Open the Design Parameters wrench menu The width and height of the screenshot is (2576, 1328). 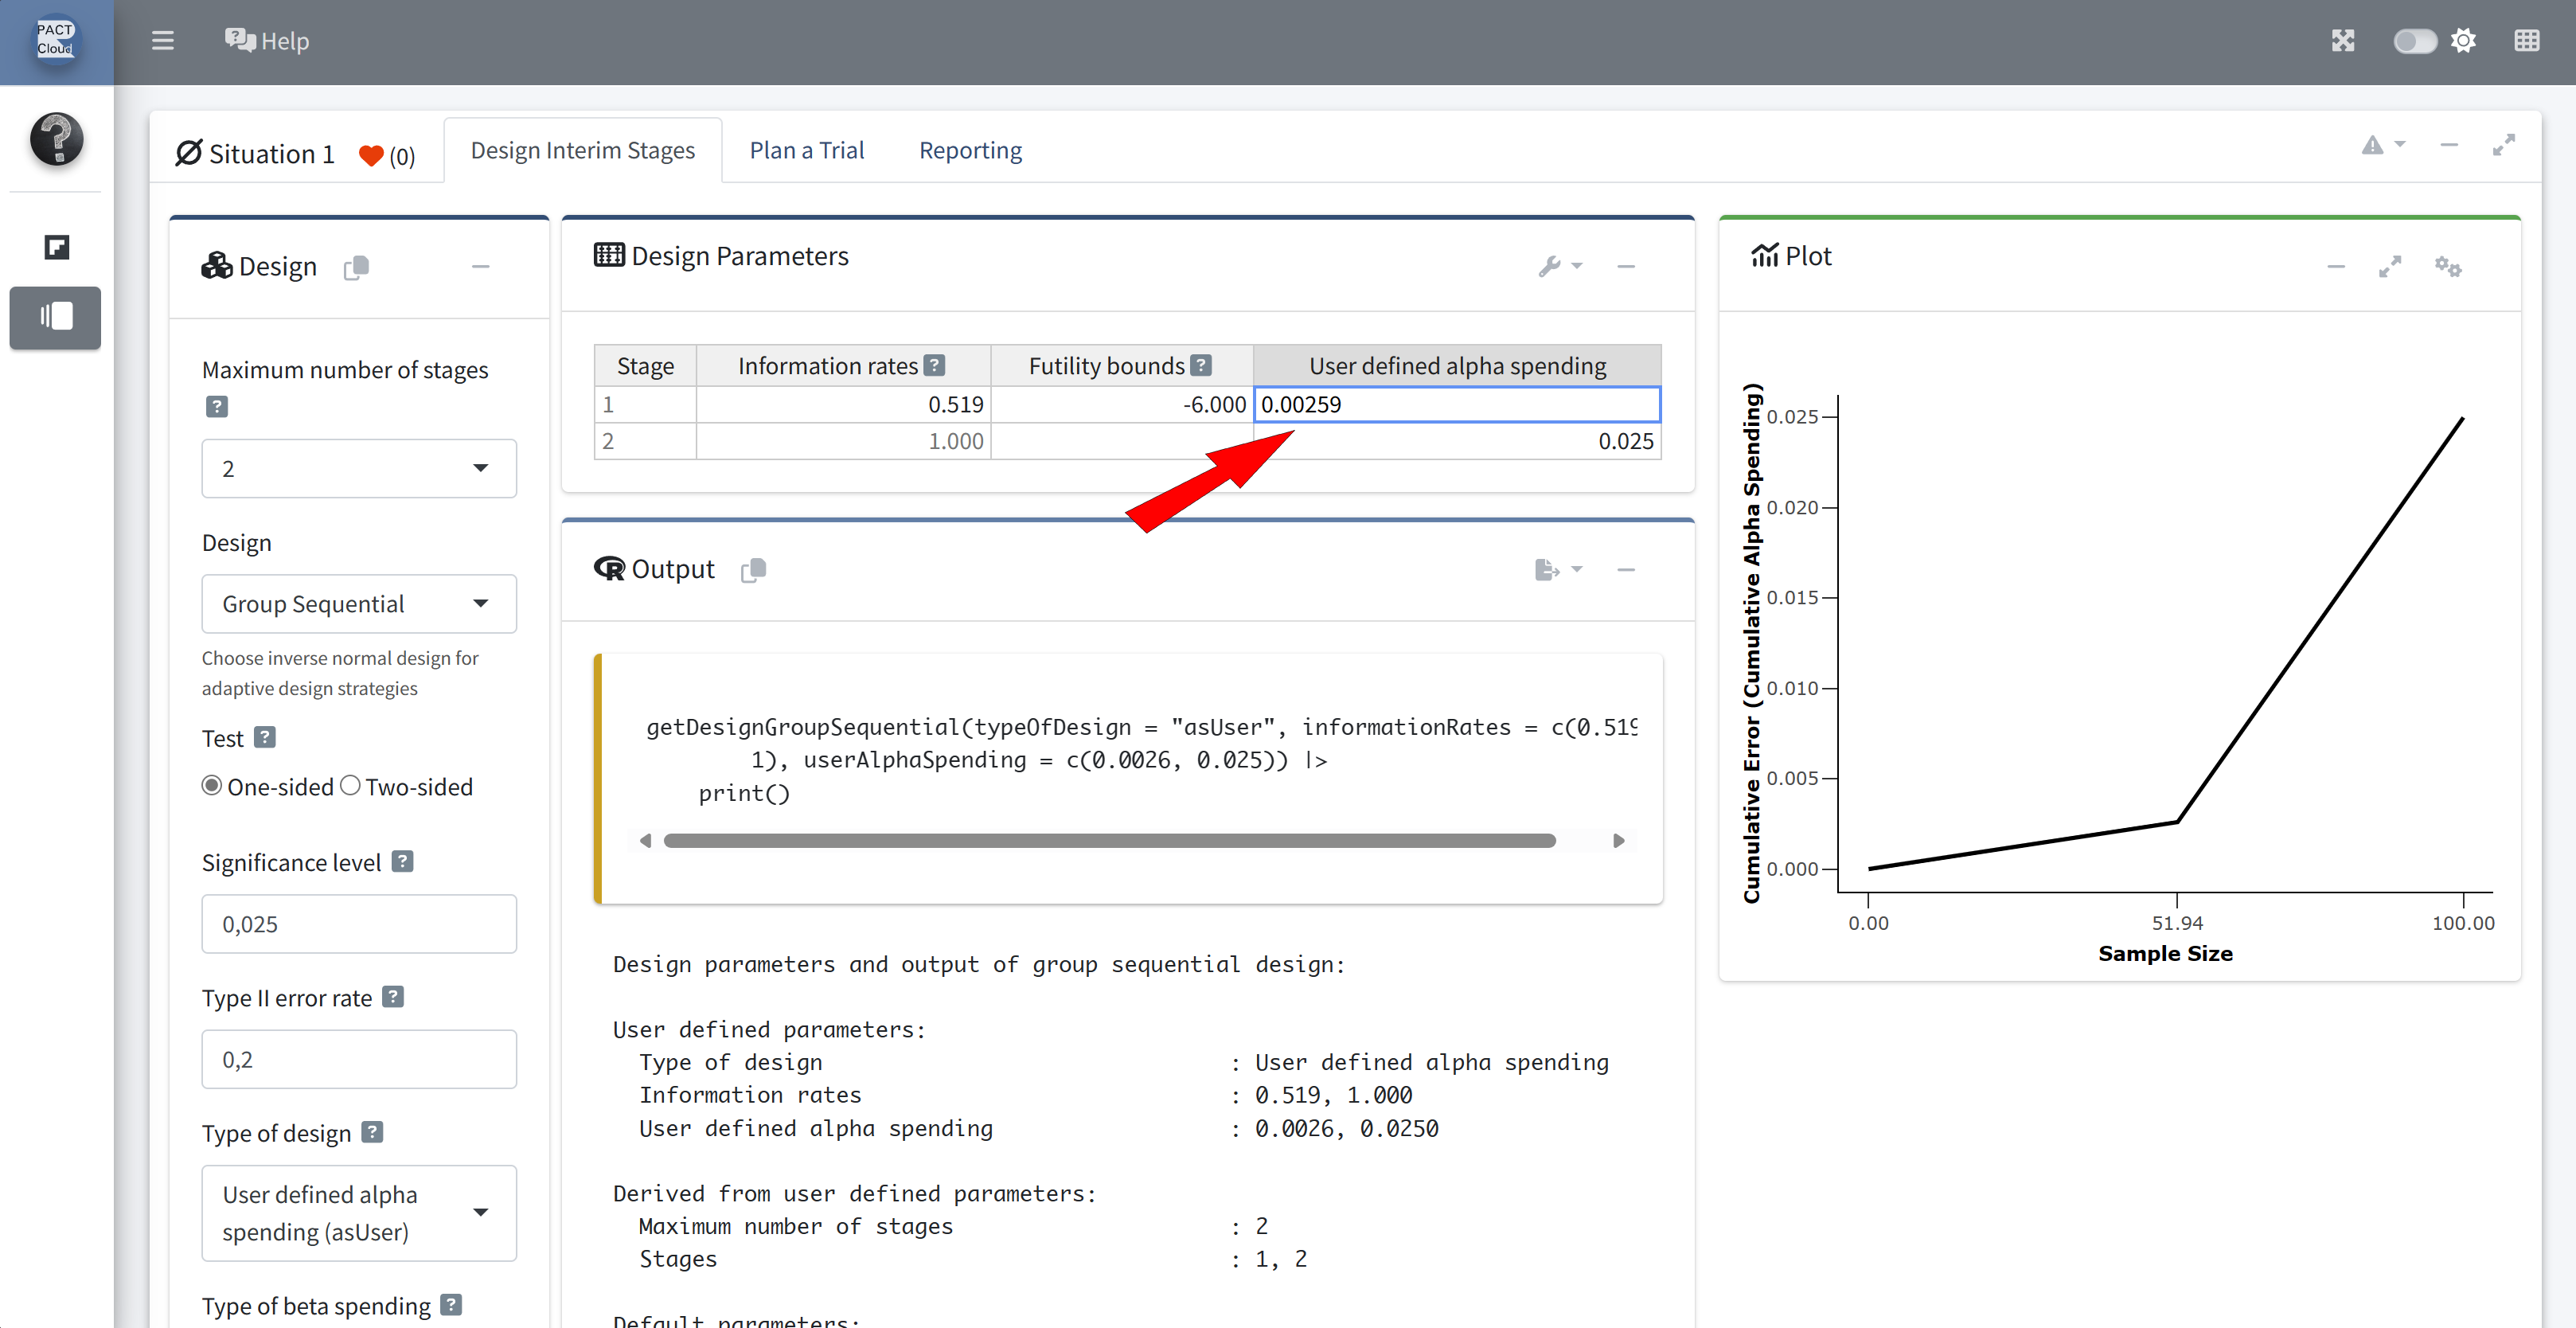tap(1558, 266)
